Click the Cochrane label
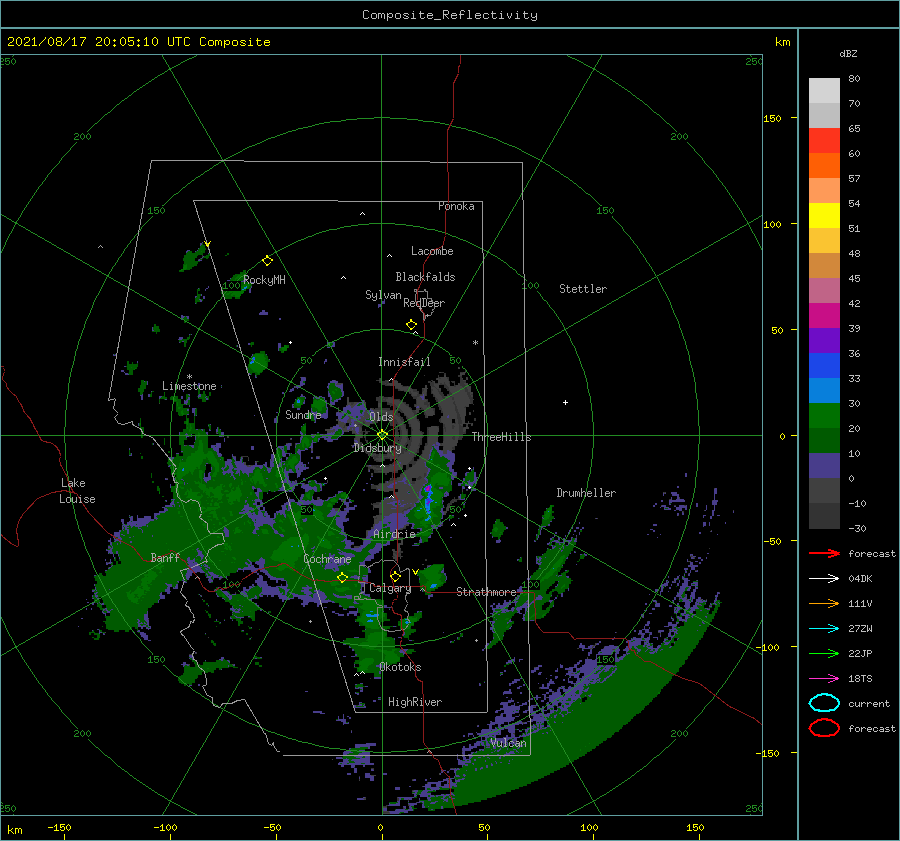The height and width of the screenshot is (841, 900). coord(327,559)
